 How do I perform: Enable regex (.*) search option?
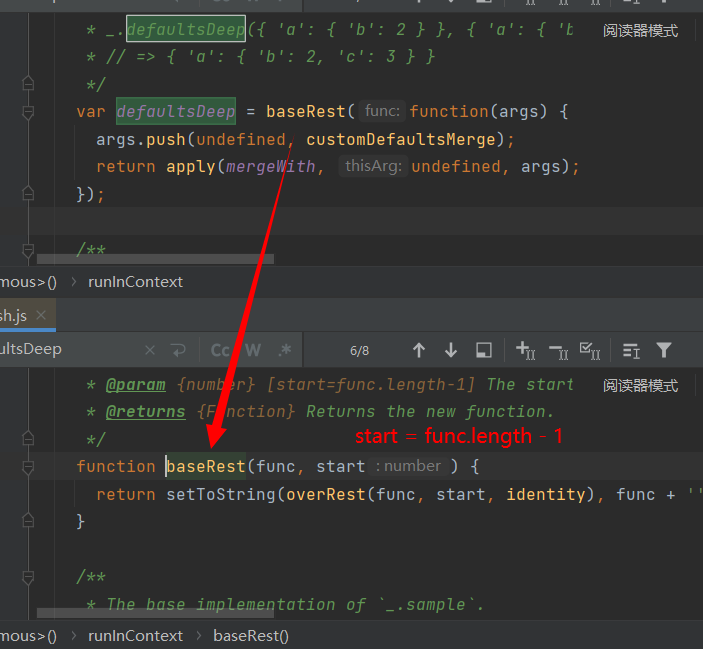(x=285, y=350)
